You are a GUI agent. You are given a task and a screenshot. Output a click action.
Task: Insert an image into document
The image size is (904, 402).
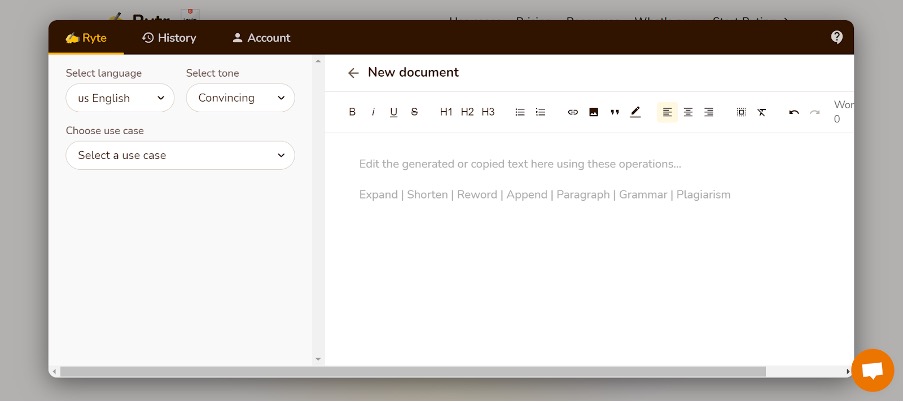coord(593,112)
